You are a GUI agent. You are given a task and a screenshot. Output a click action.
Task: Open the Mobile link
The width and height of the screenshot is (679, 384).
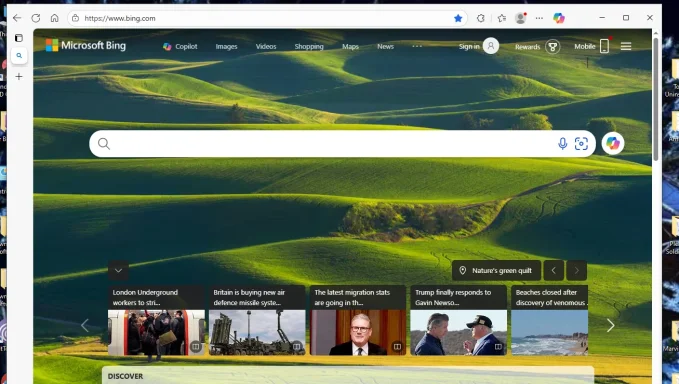585,46
